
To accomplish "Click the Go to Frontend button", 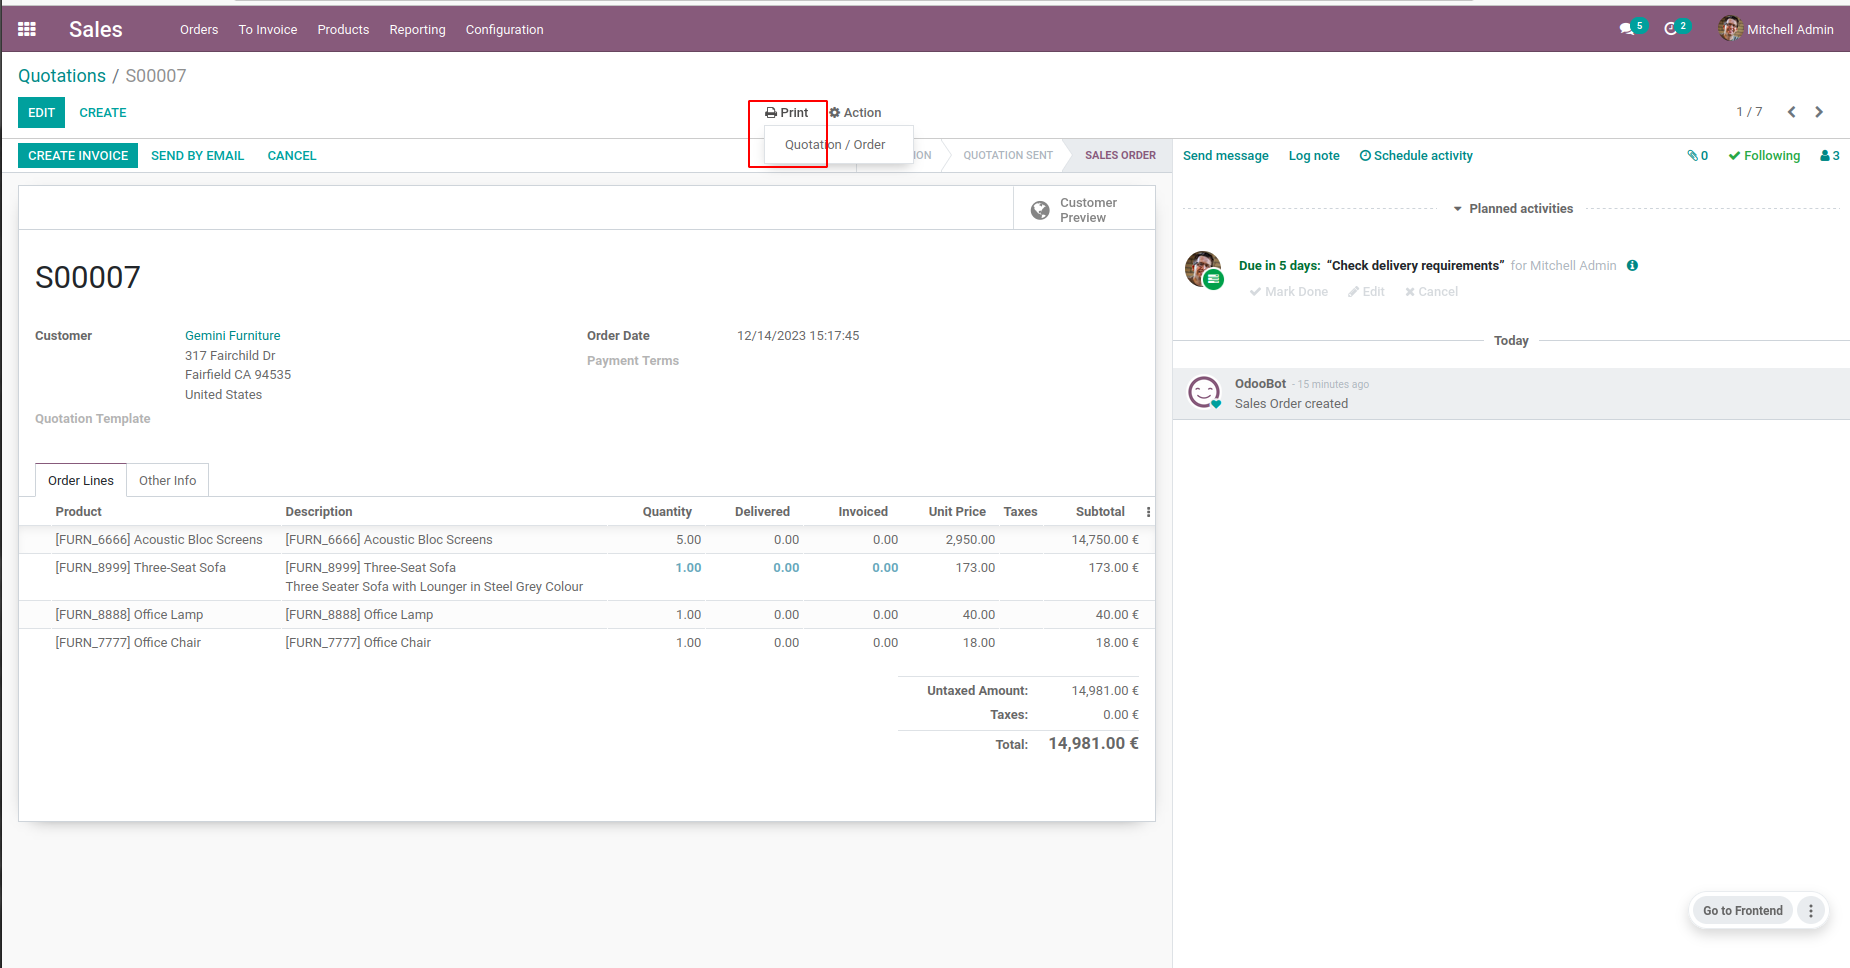I will point(1742,911).
